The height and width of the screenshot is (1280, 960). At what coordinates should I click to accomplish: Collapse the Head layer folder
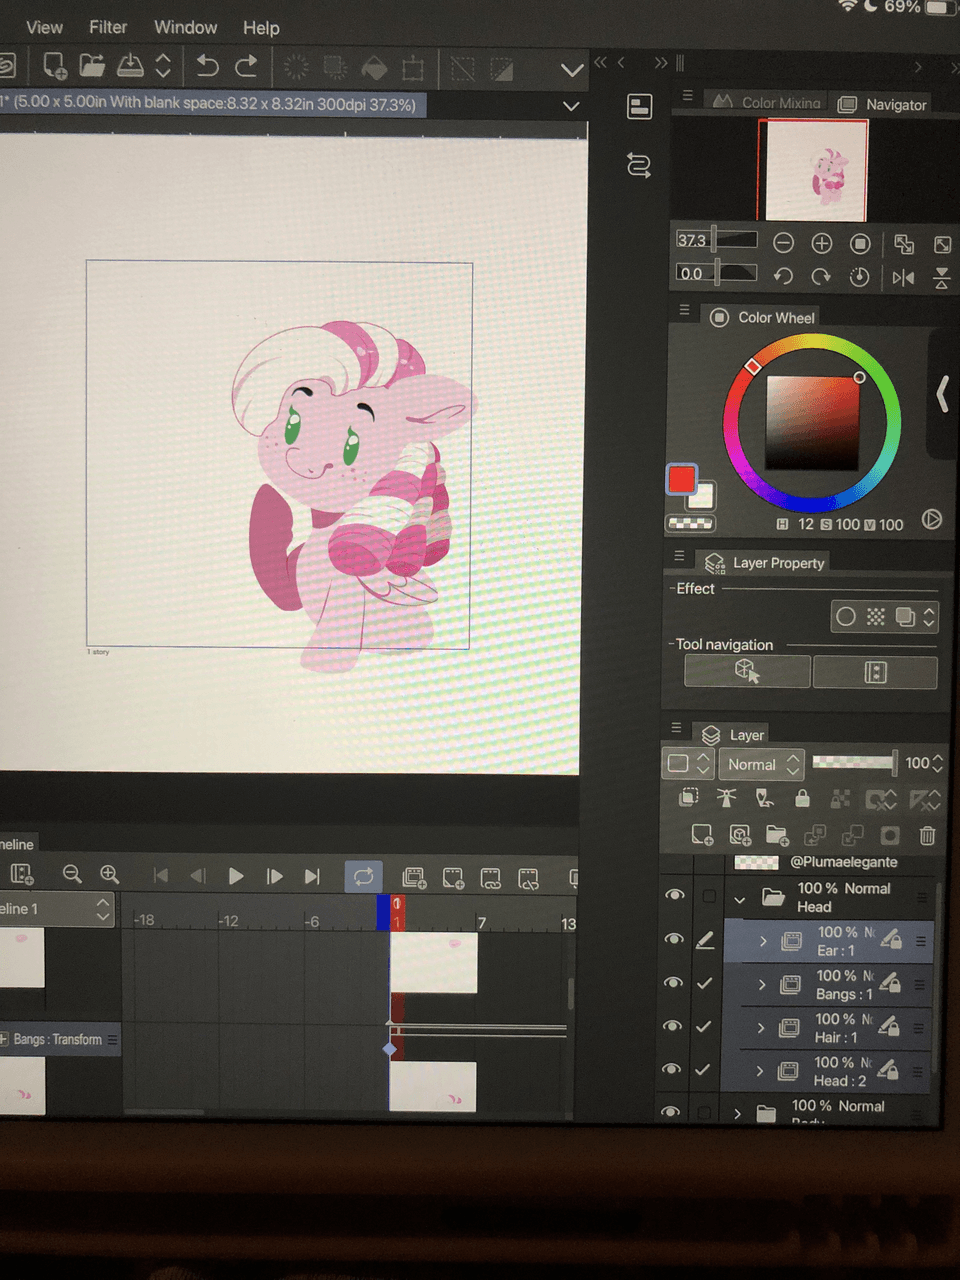739,898
